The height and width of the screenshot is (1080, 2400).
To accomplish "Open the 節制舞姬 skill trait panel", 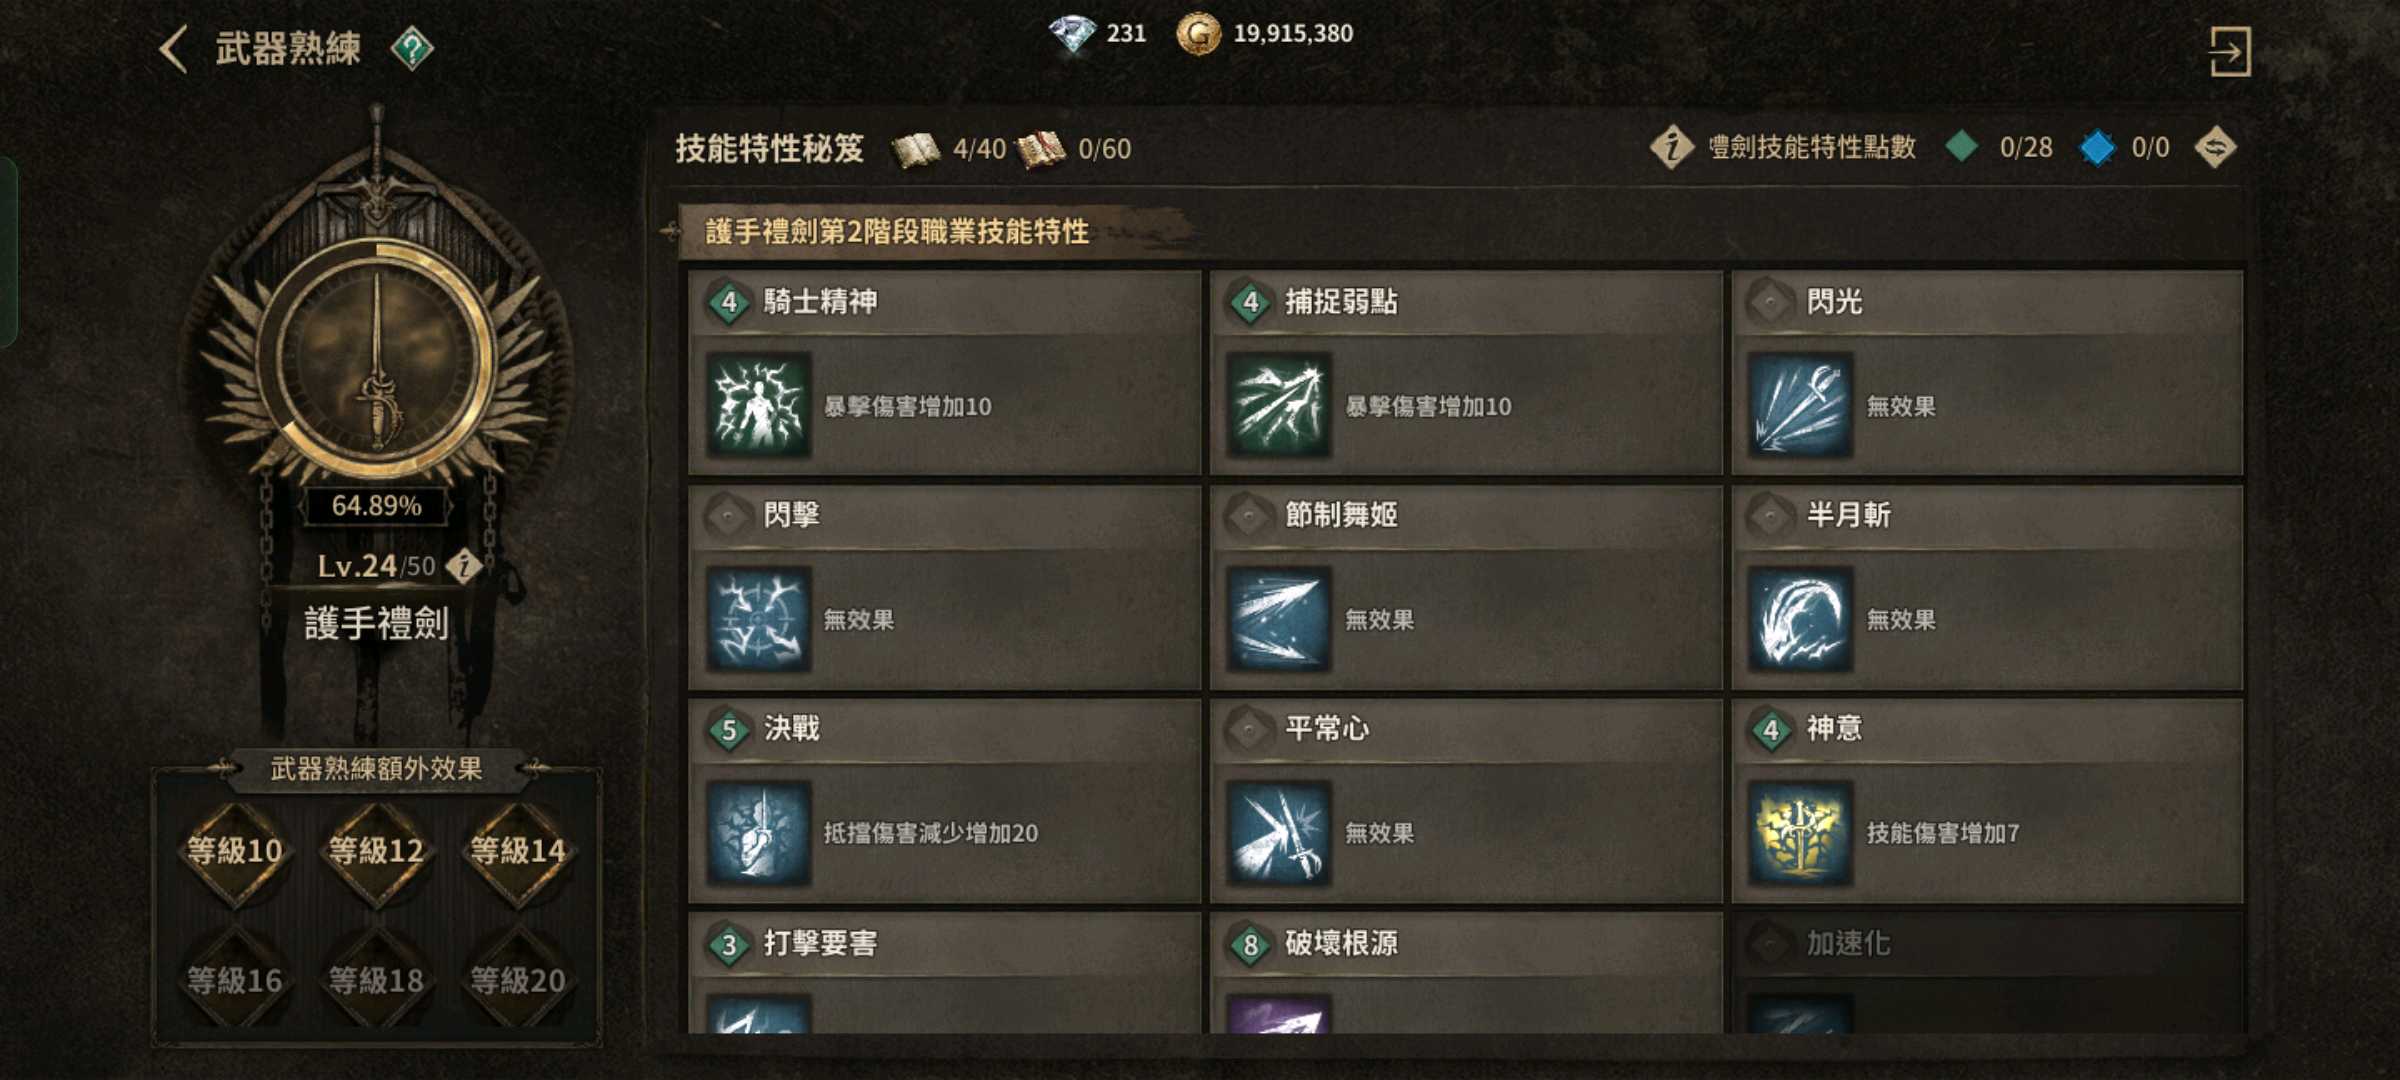I will click(1466, 589).
